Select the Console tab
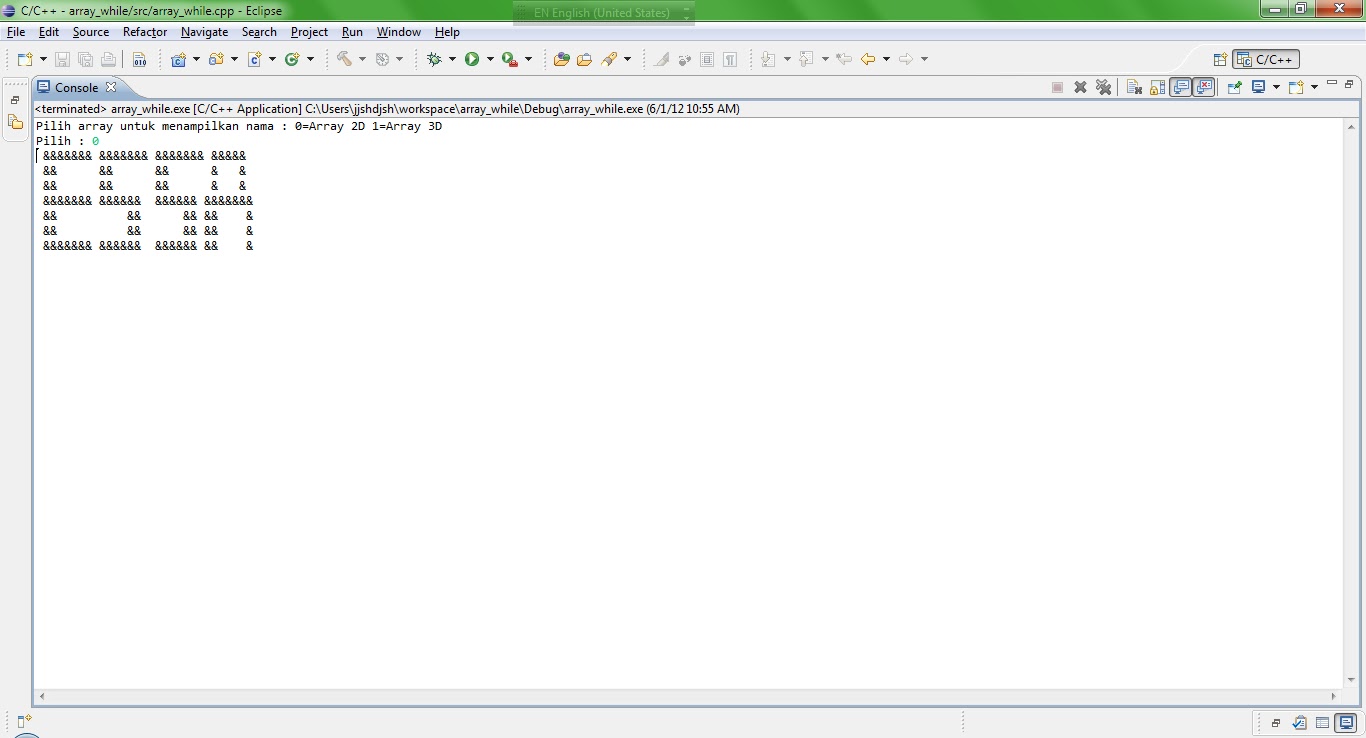1366x738 pixels. click(x=76, y=87)
